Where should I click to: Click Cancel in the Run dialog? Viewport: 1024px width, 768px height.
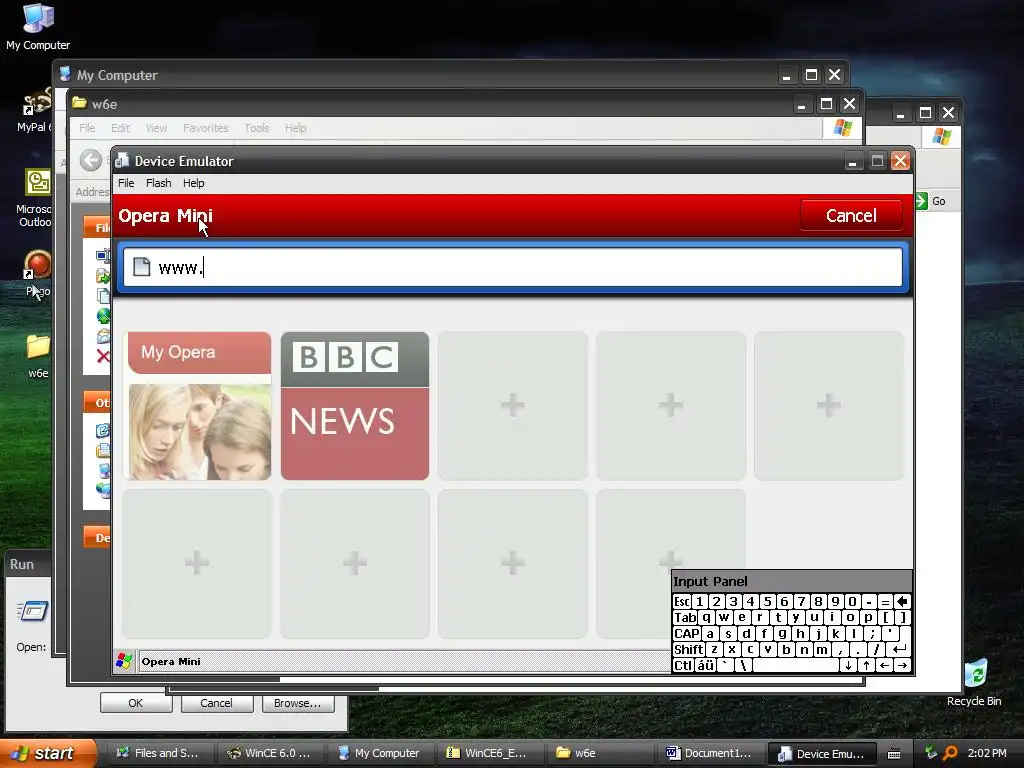point(216,703)
